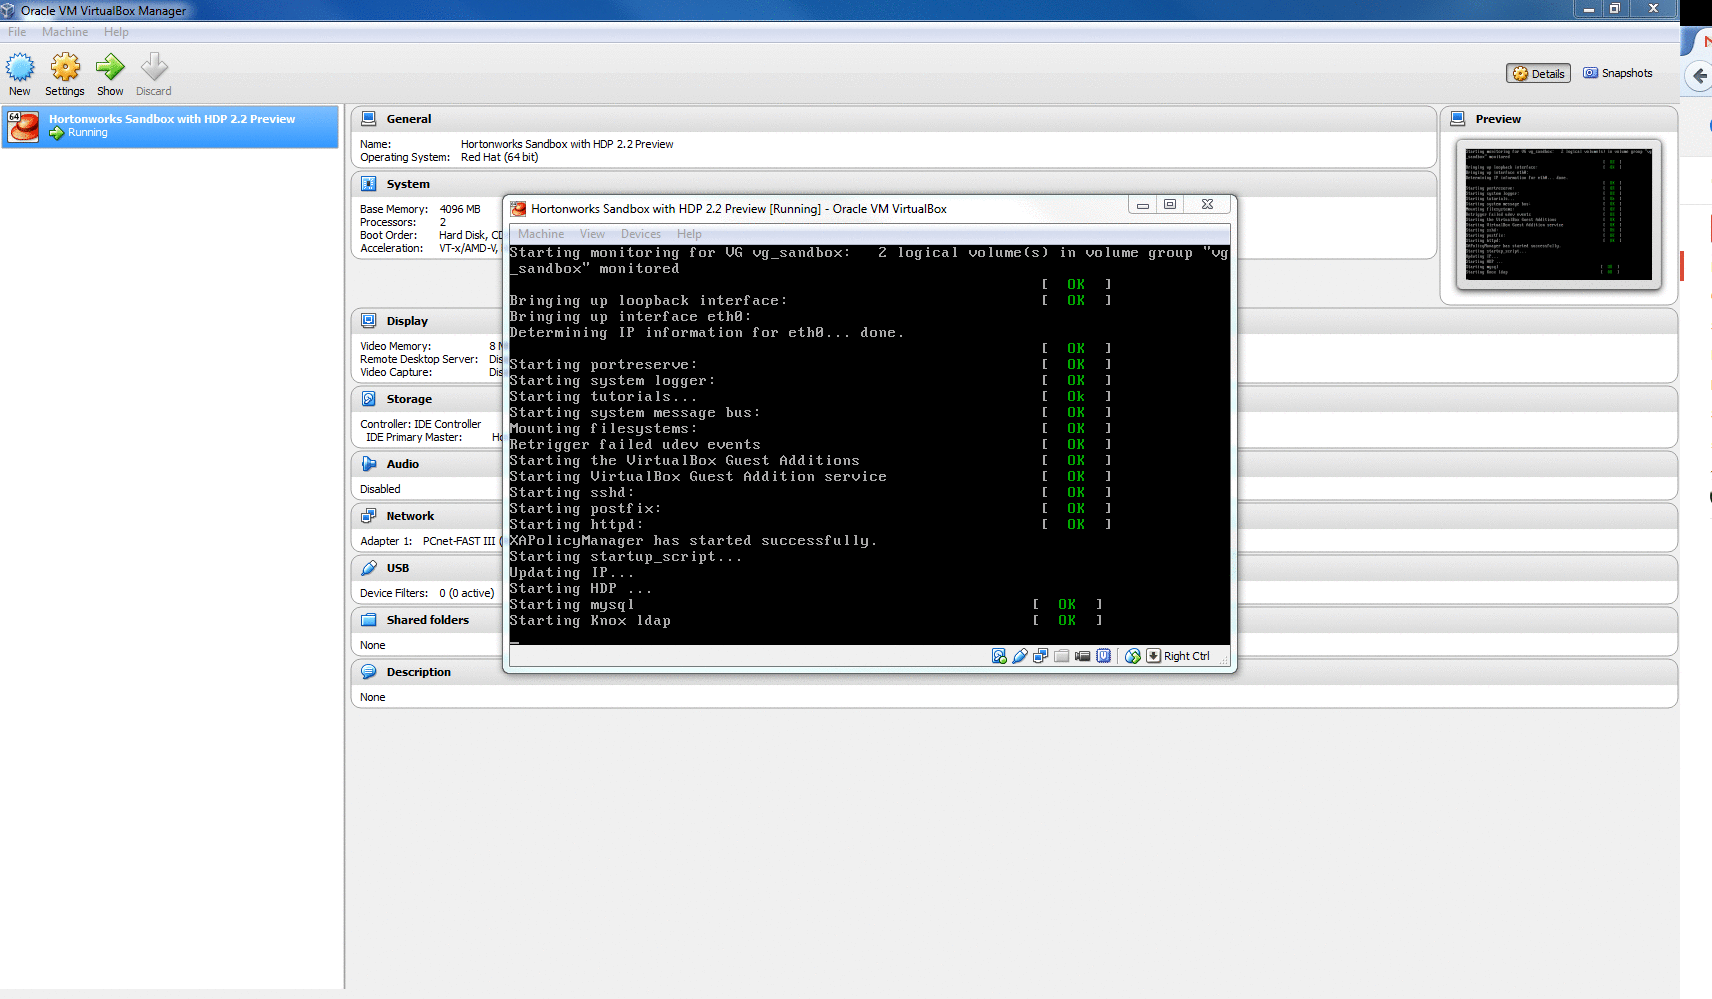Click the 'Red Hat (64 bit)' OS value

point(499,157)
